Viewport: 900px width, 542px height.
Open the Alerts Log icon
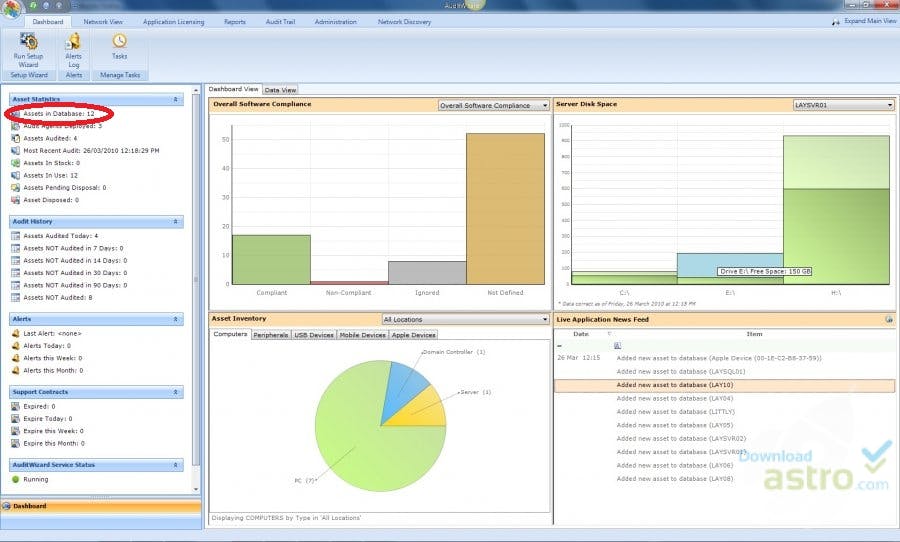point(73,41)
